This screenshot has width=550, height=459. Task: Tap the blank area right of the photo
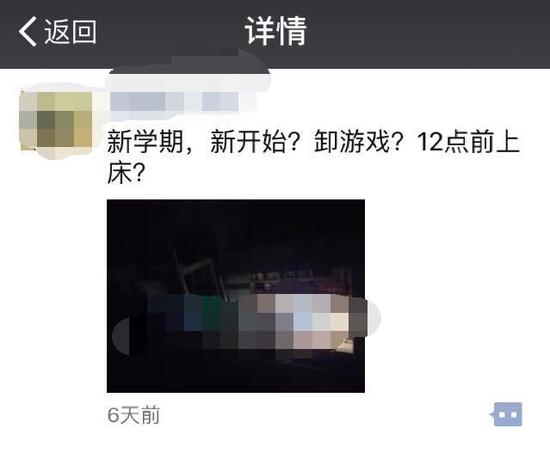(456, 296)
